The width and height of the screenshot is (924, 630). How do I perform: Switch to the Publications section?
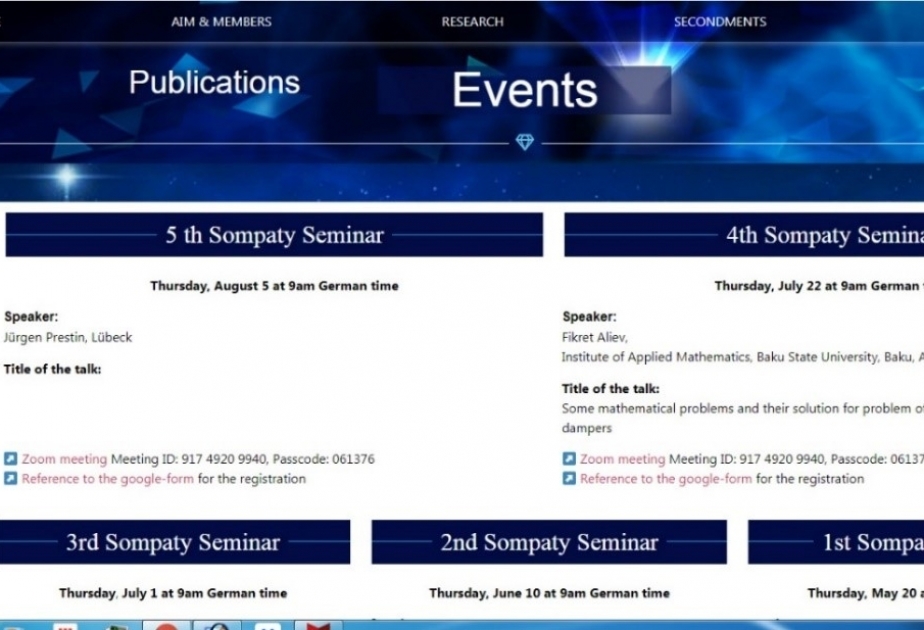[x=214, y=82]
